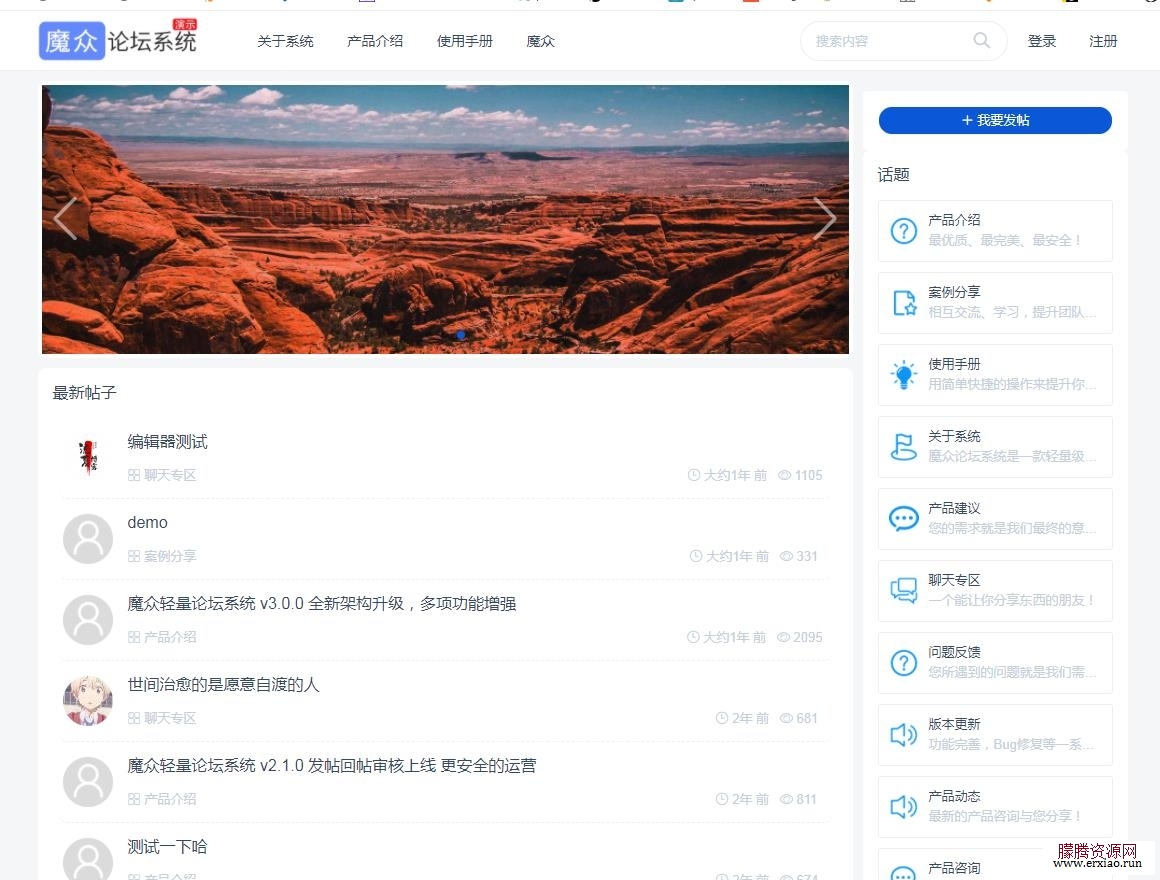Click 产品介绍 tag under v2.1.0 post
Screen dimensions: 1160x880
point(162,799)
